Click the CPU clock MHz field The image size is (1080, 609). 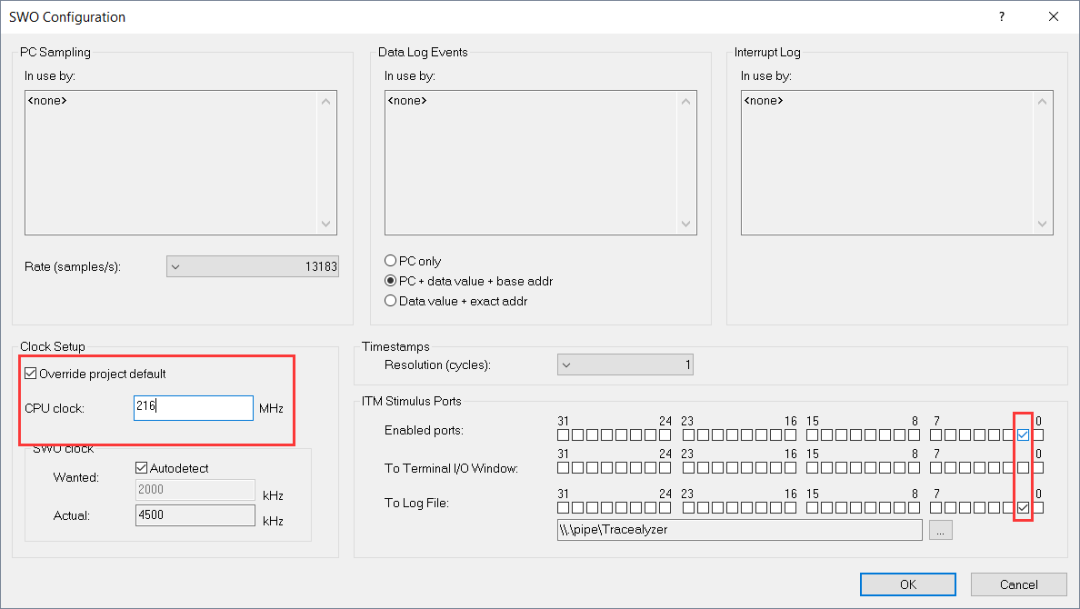(x=194, y=408)
